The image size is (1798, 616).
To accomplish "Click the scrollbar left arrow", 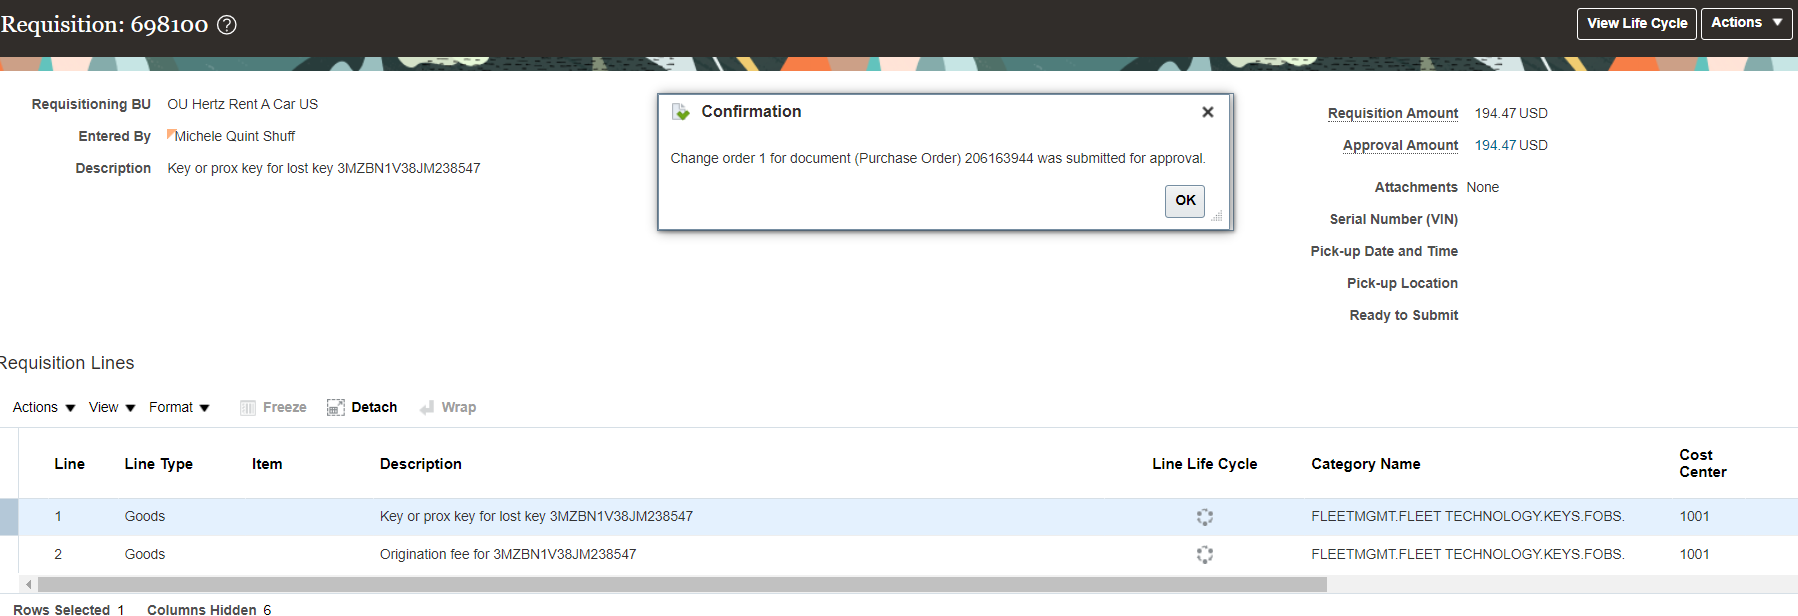I will point(29,585).
